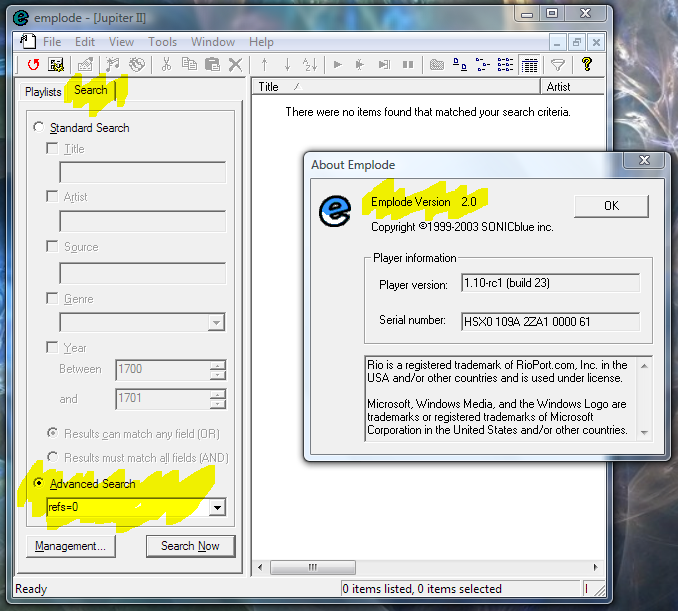This screenshot has height=611, width=678.
Task: Choose Results must match all fields (AND)
Action: click(52, 457)
